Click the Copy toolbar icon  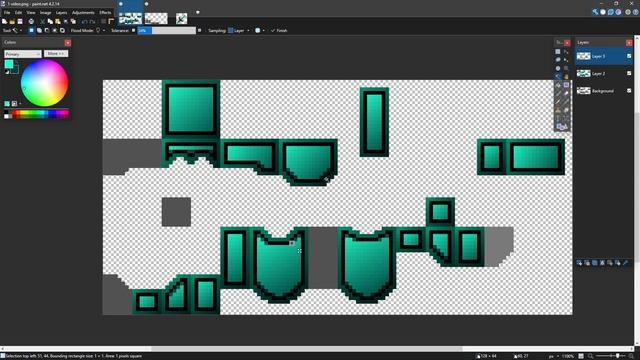pyautogui.click(x=50, y=21)
